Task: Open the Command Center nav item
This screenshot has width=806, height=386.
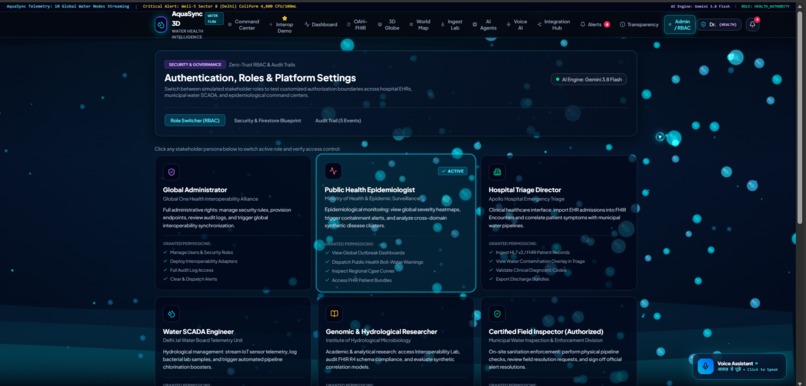Action: tap(244, 25)
